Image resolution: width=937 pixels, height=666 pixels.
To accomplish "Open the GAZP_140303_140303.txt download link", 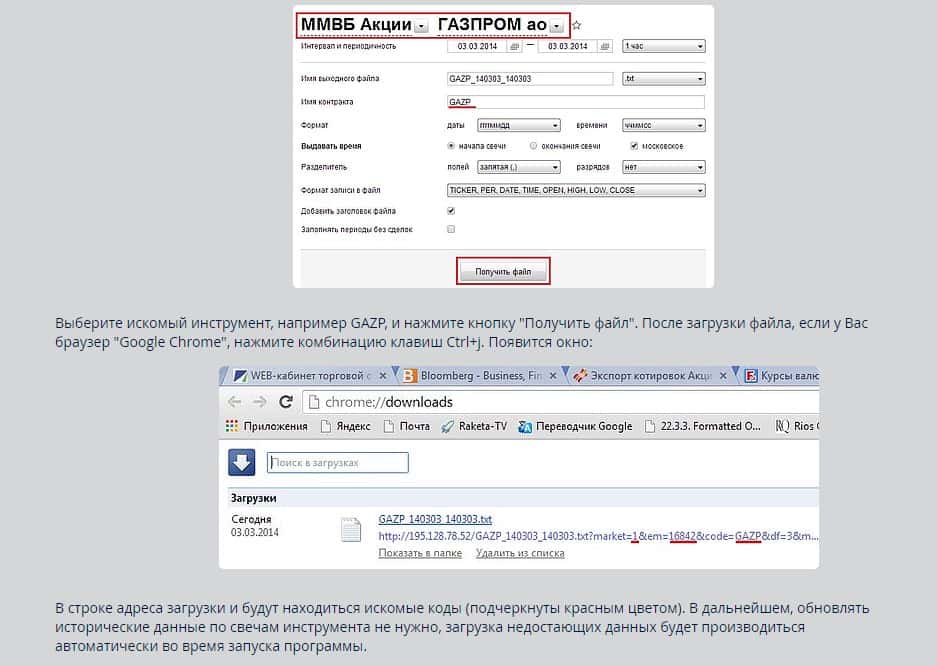I will (x=435, y=520).
